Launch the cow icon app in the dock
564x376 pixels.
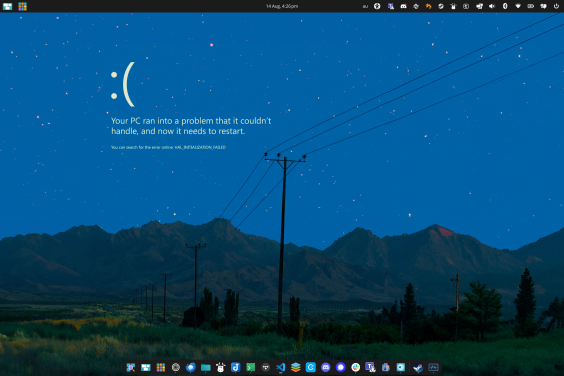tap(220, 367)
